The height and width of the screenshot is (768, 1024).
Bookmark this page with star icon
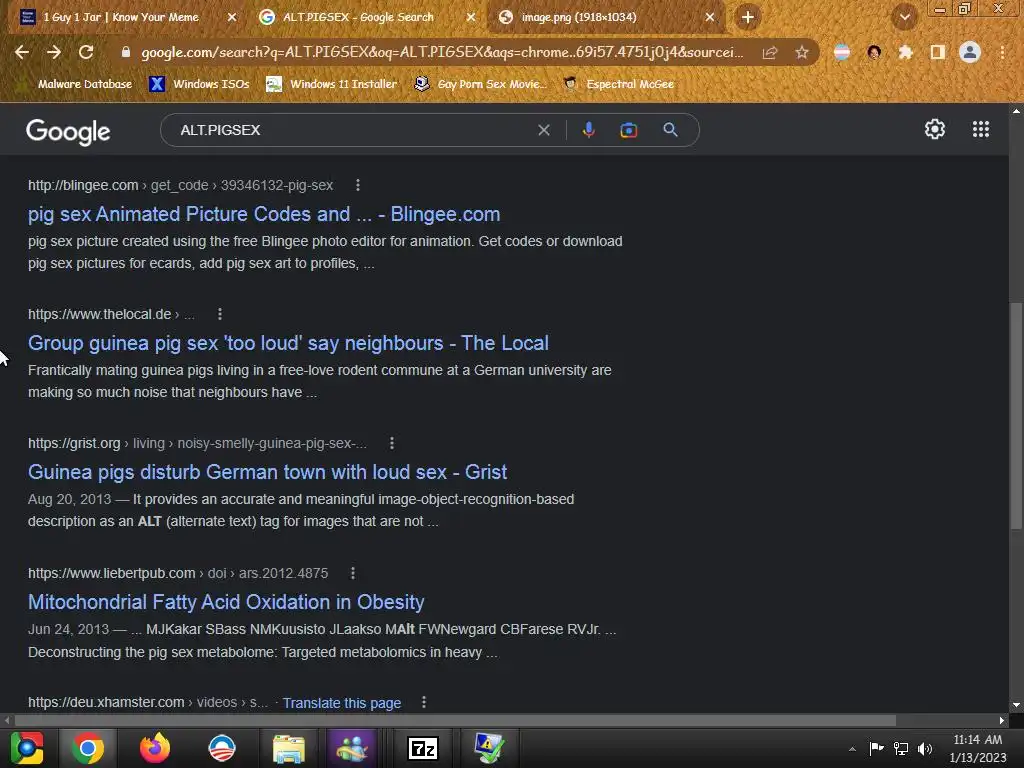[802, 52]
